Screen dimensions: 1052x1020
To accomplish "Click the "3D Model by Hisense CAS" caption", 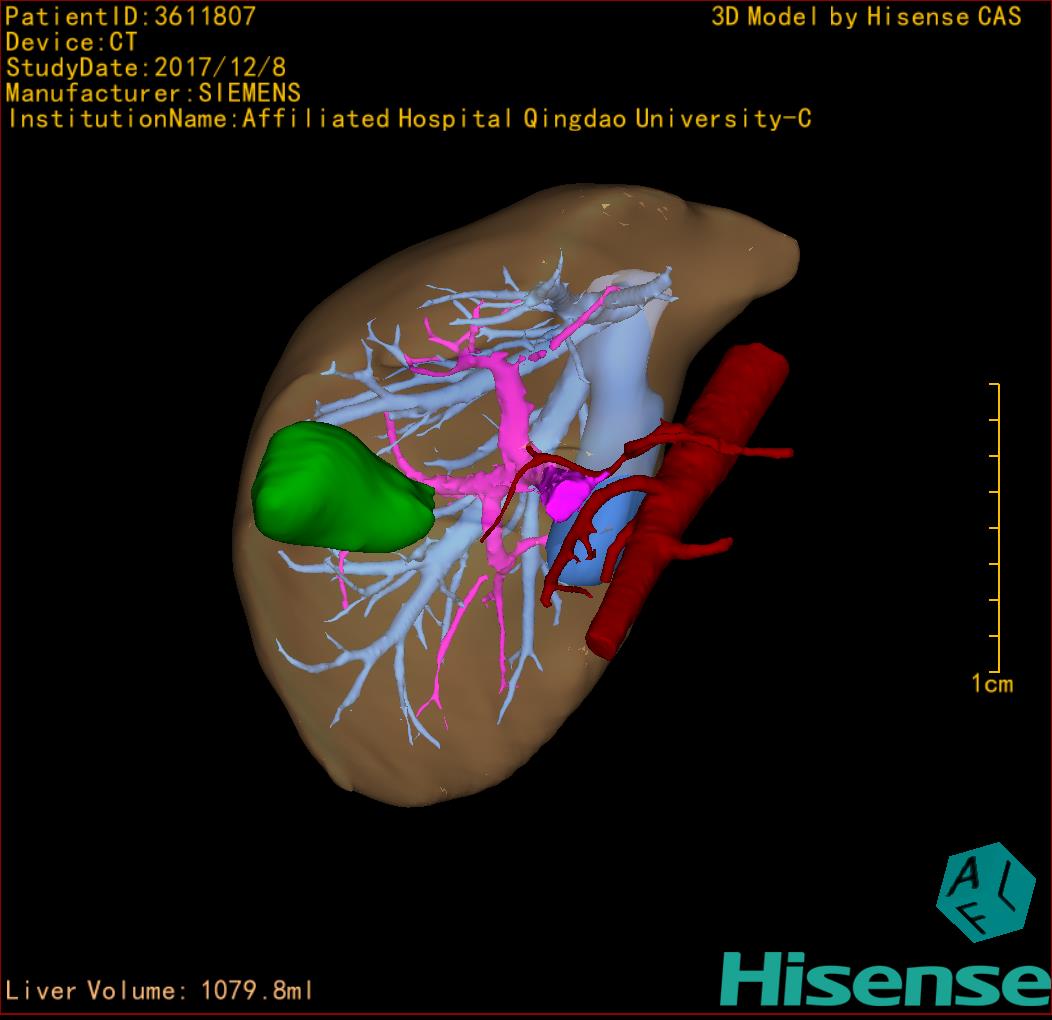I will (x=866, y=17).
